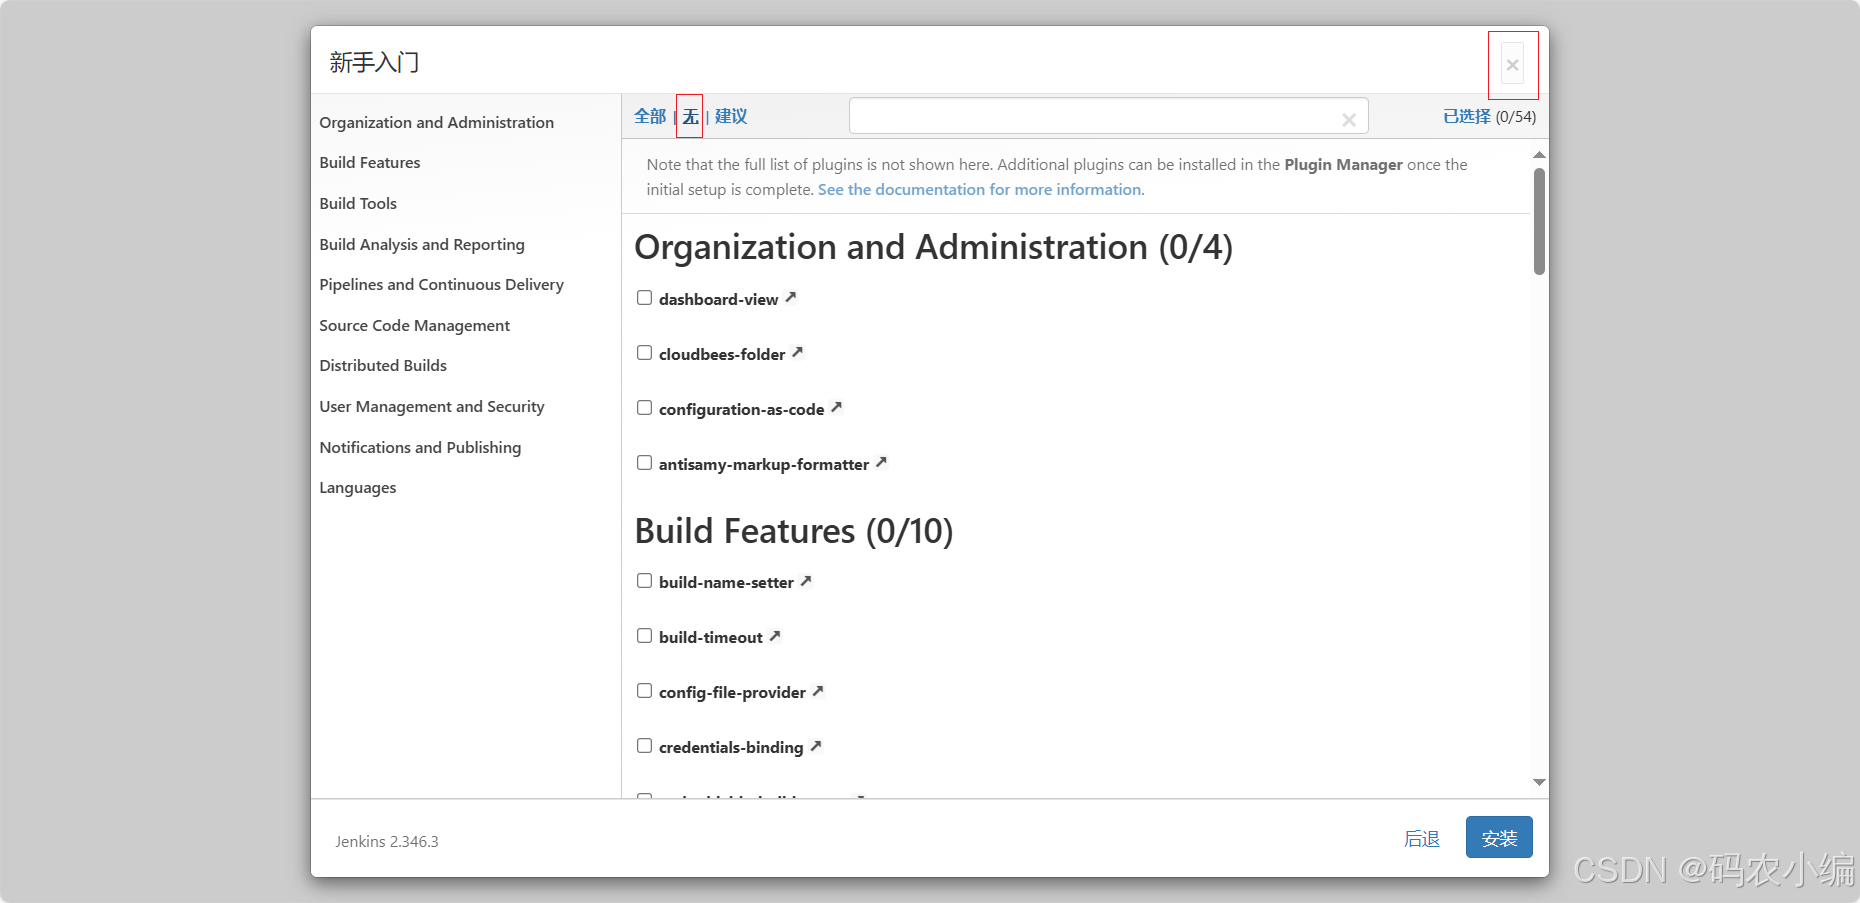Click the 安装 install button

pyautogui.click(x=1498, y=837)
